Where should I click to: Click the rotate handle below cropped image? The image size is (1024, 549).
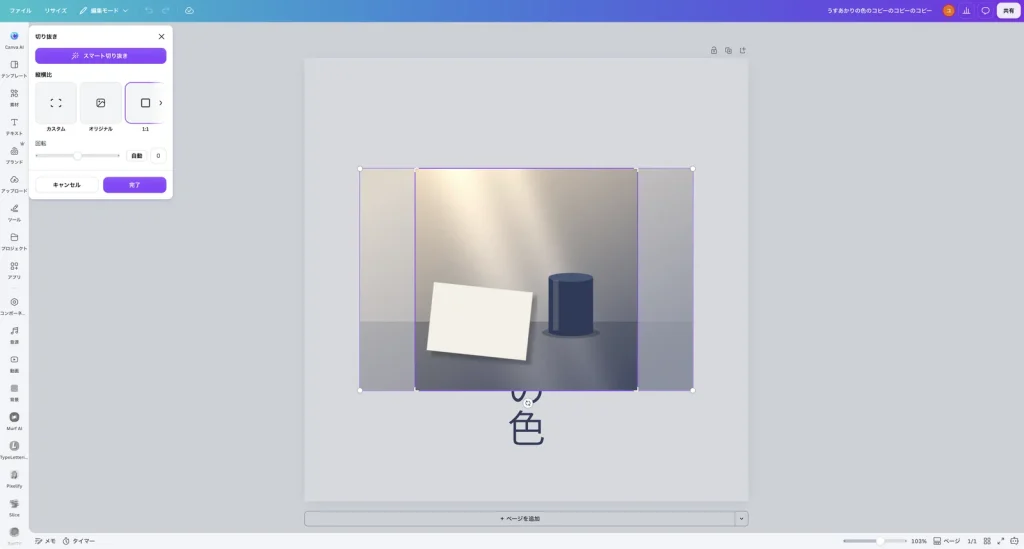click(x=528, y=403)
